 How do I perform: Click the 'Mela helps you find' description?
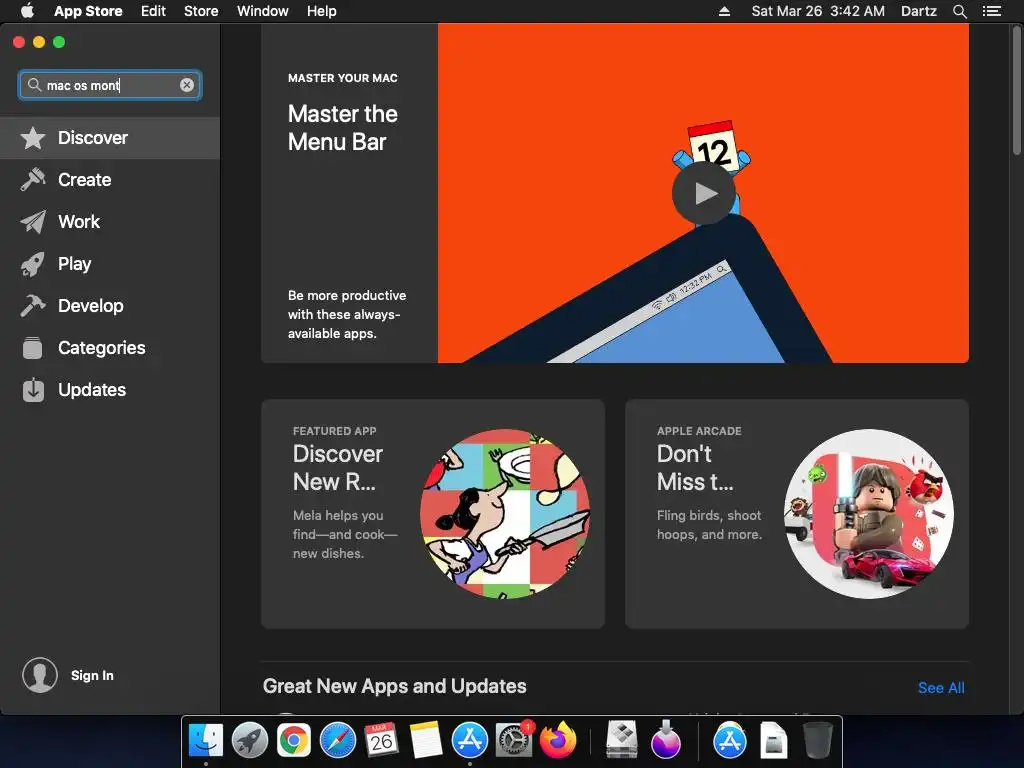[345, 534]
